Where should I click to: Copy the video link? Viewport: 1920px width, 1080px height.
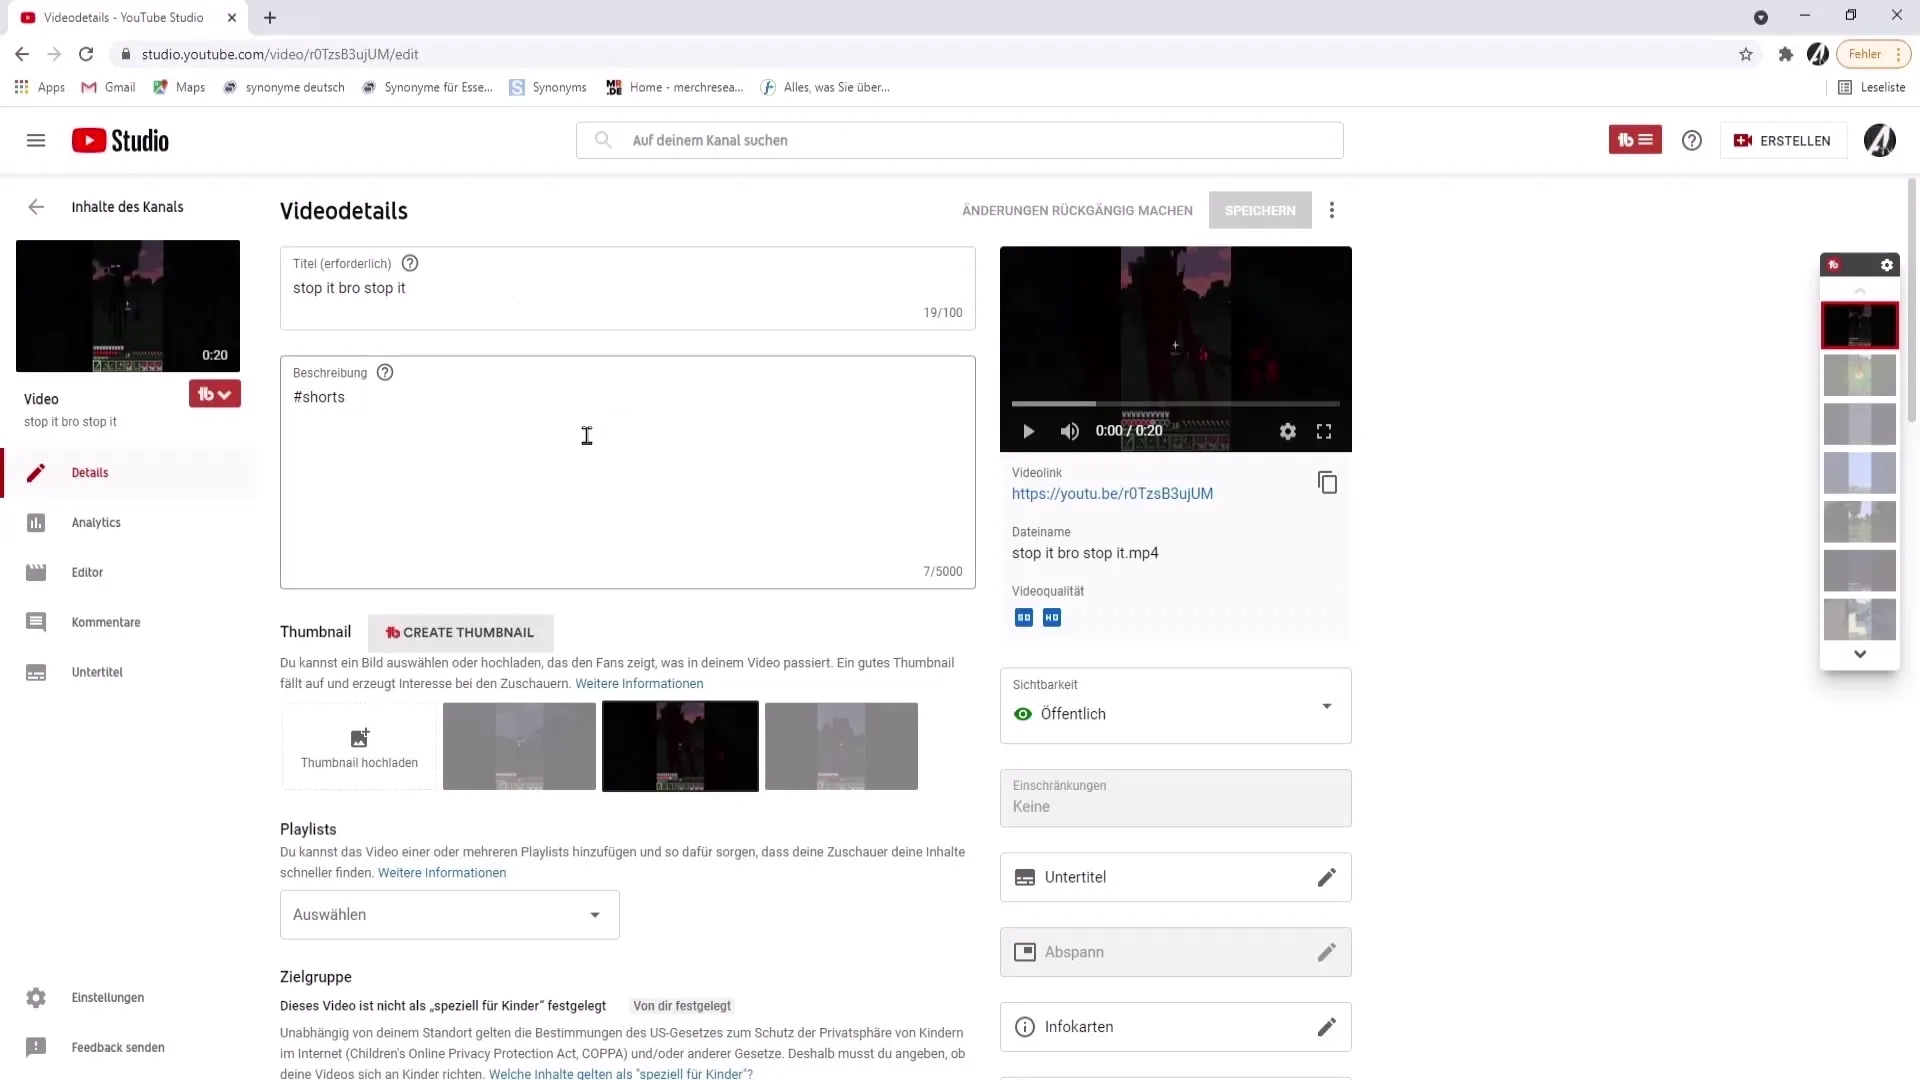(1327, 483)
